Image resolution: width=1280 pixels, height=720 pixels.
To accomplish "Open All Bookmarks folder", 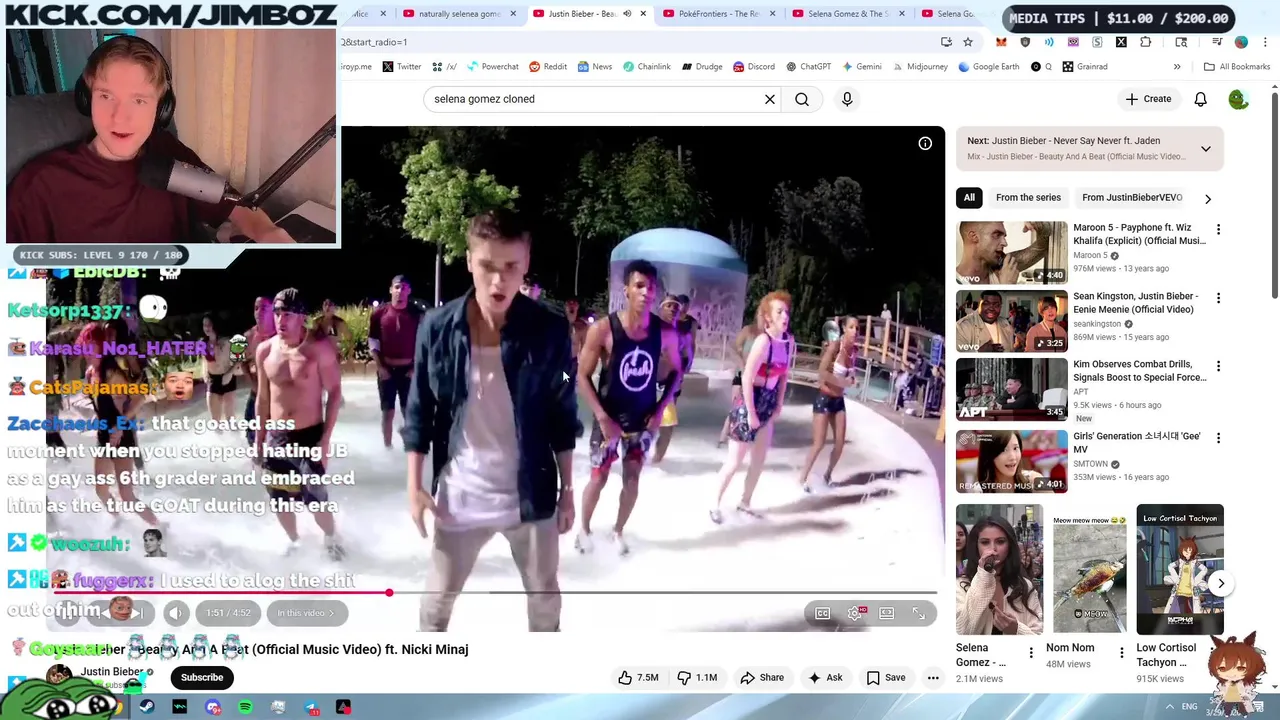I will tap(1237, 67).
